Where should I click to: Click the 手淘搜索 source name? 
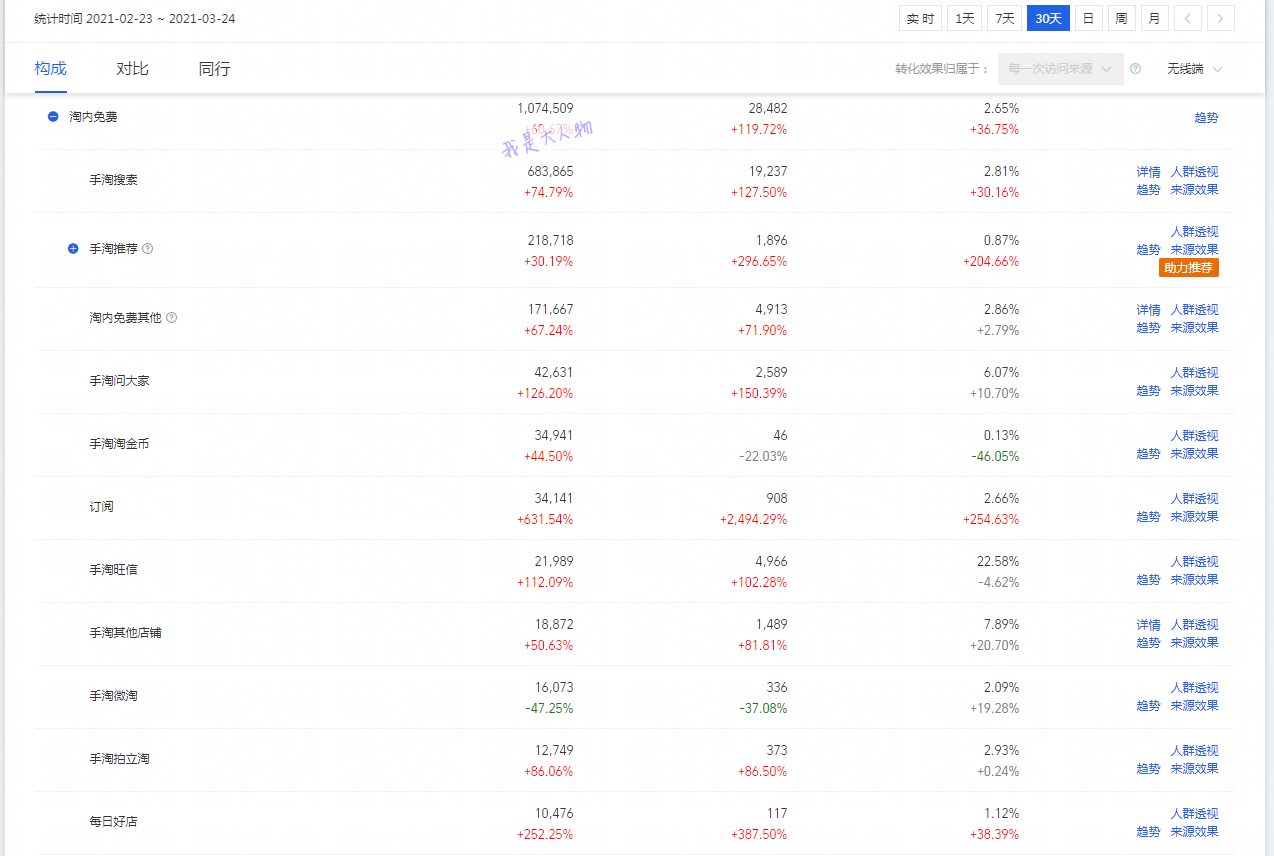point(113,181)
